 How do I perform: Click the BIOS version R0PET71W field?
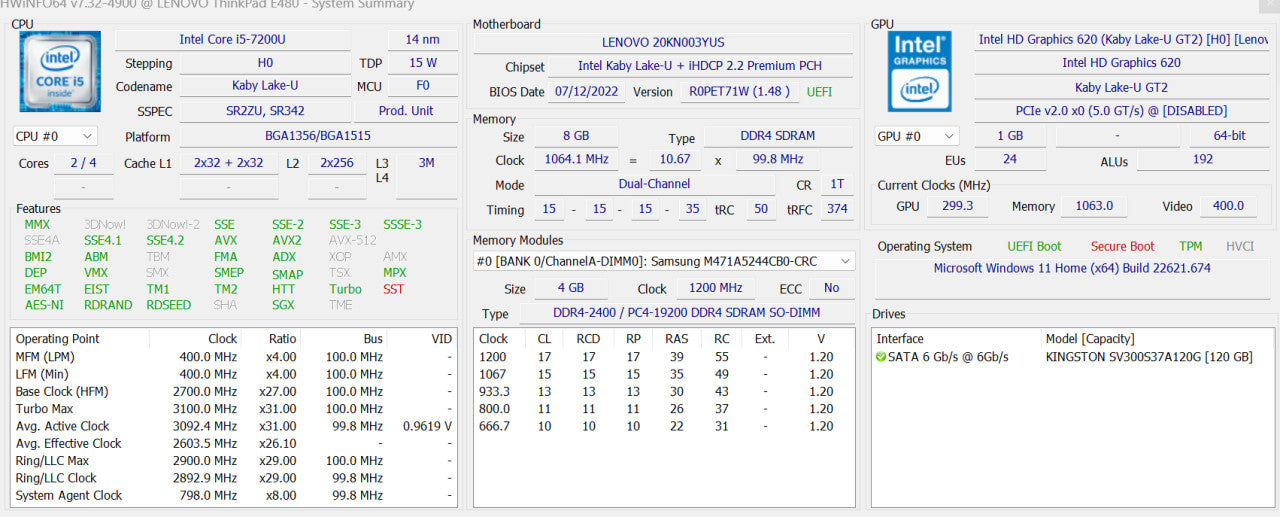tap(740, 91)
